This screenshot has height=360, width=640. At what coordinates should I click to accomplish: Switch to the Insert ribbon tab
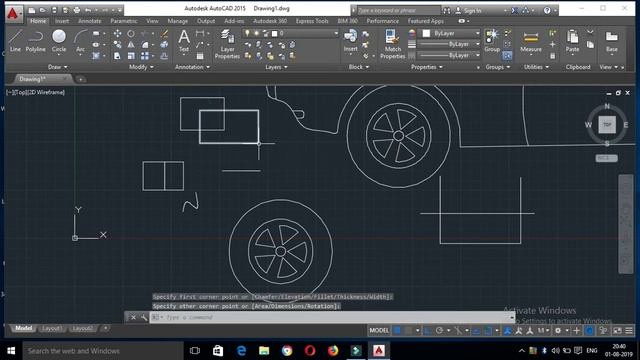pos(62,21)
